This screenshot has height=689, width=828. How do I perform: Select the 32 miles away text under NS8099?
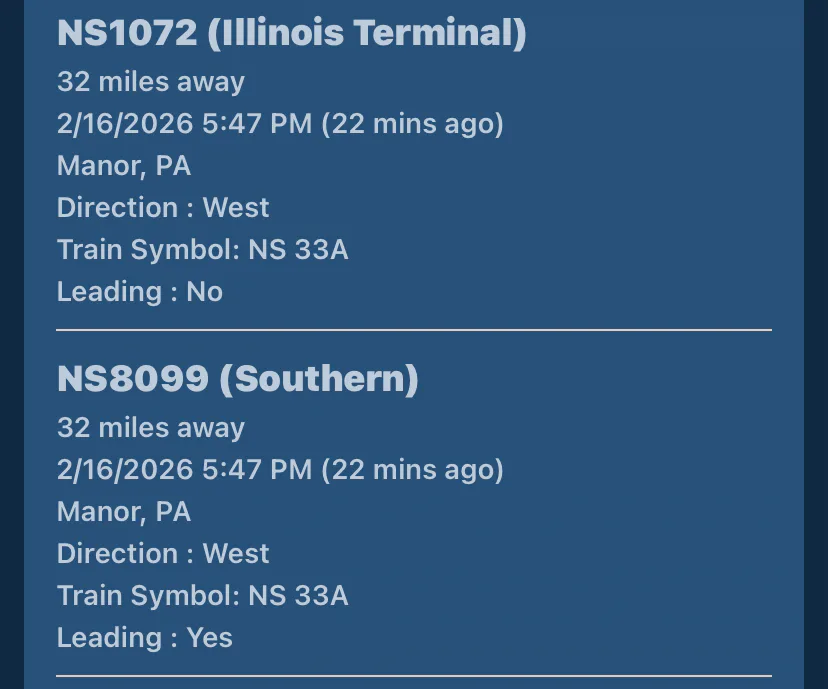click(x=151, y=428)
